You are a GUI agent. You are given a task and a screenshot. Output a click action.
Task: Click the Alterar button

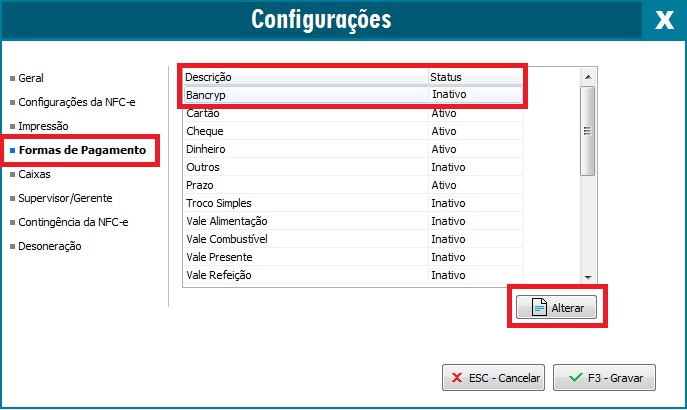point(557,308)
